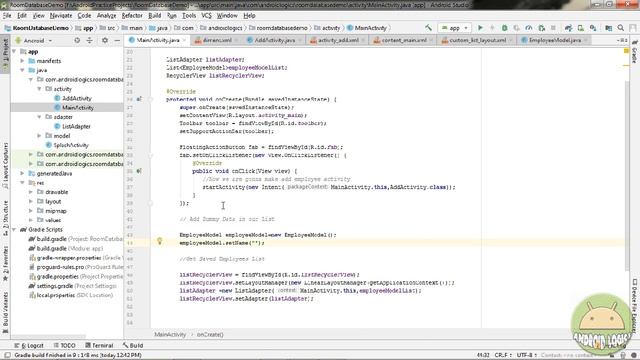The height and width of the screenshot is (360, 640).
Task: Open the AVD Manager icon
Action: [580, 28]
